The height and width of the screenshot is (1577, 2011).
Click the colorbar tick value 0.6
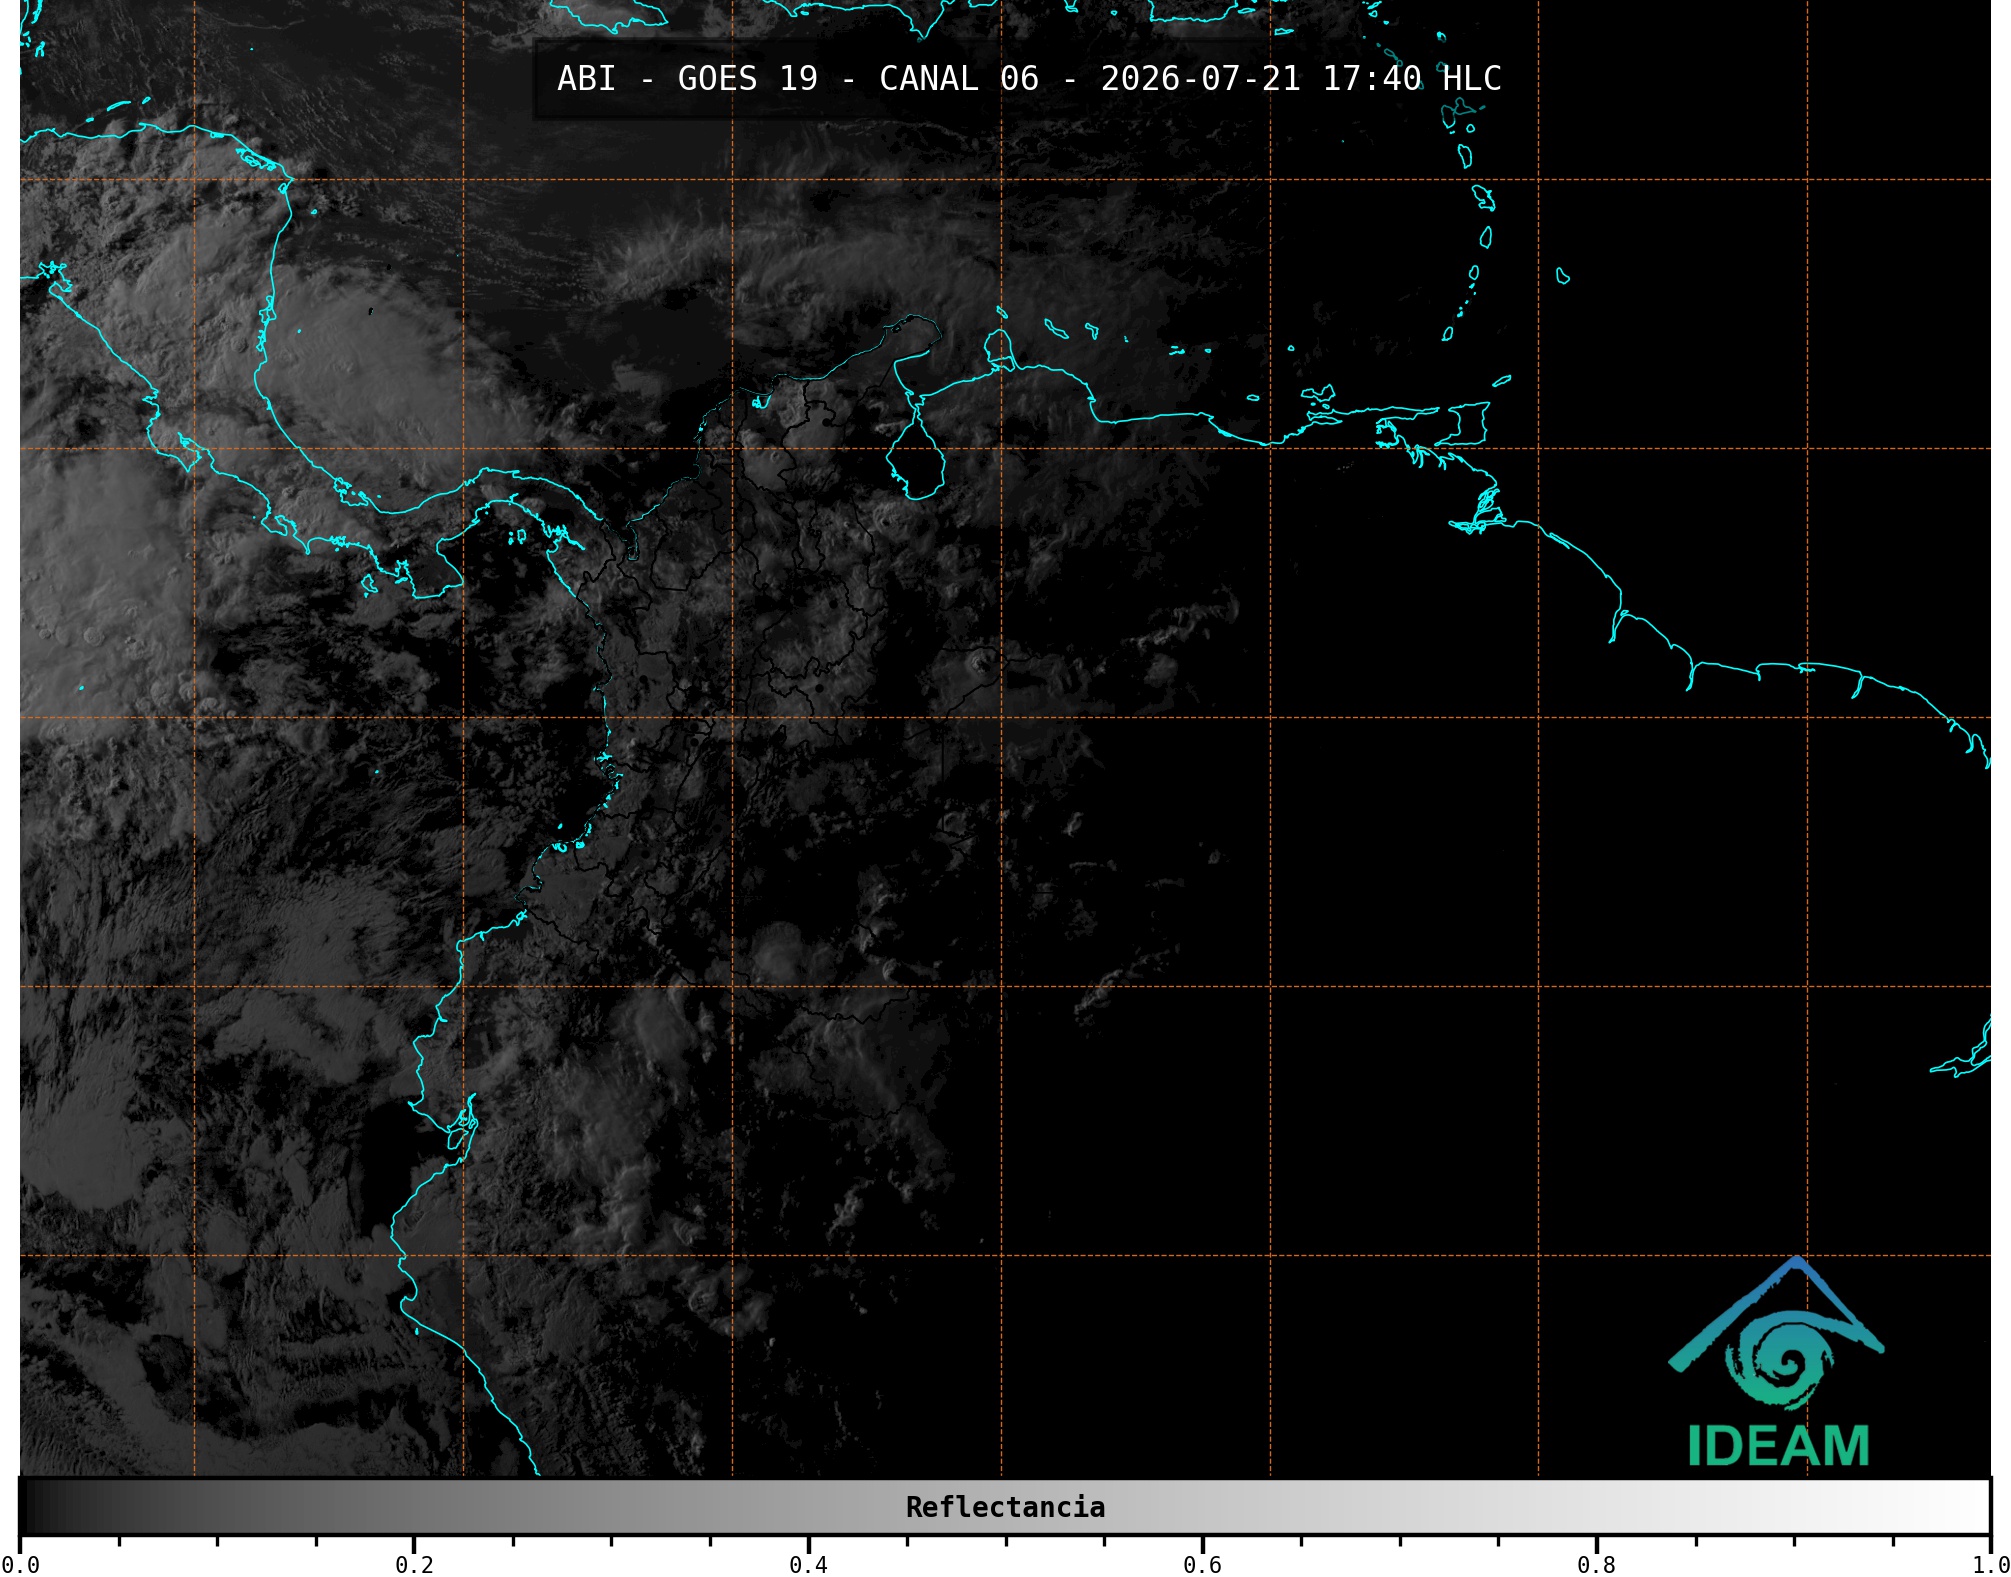coord(1202,1564)
